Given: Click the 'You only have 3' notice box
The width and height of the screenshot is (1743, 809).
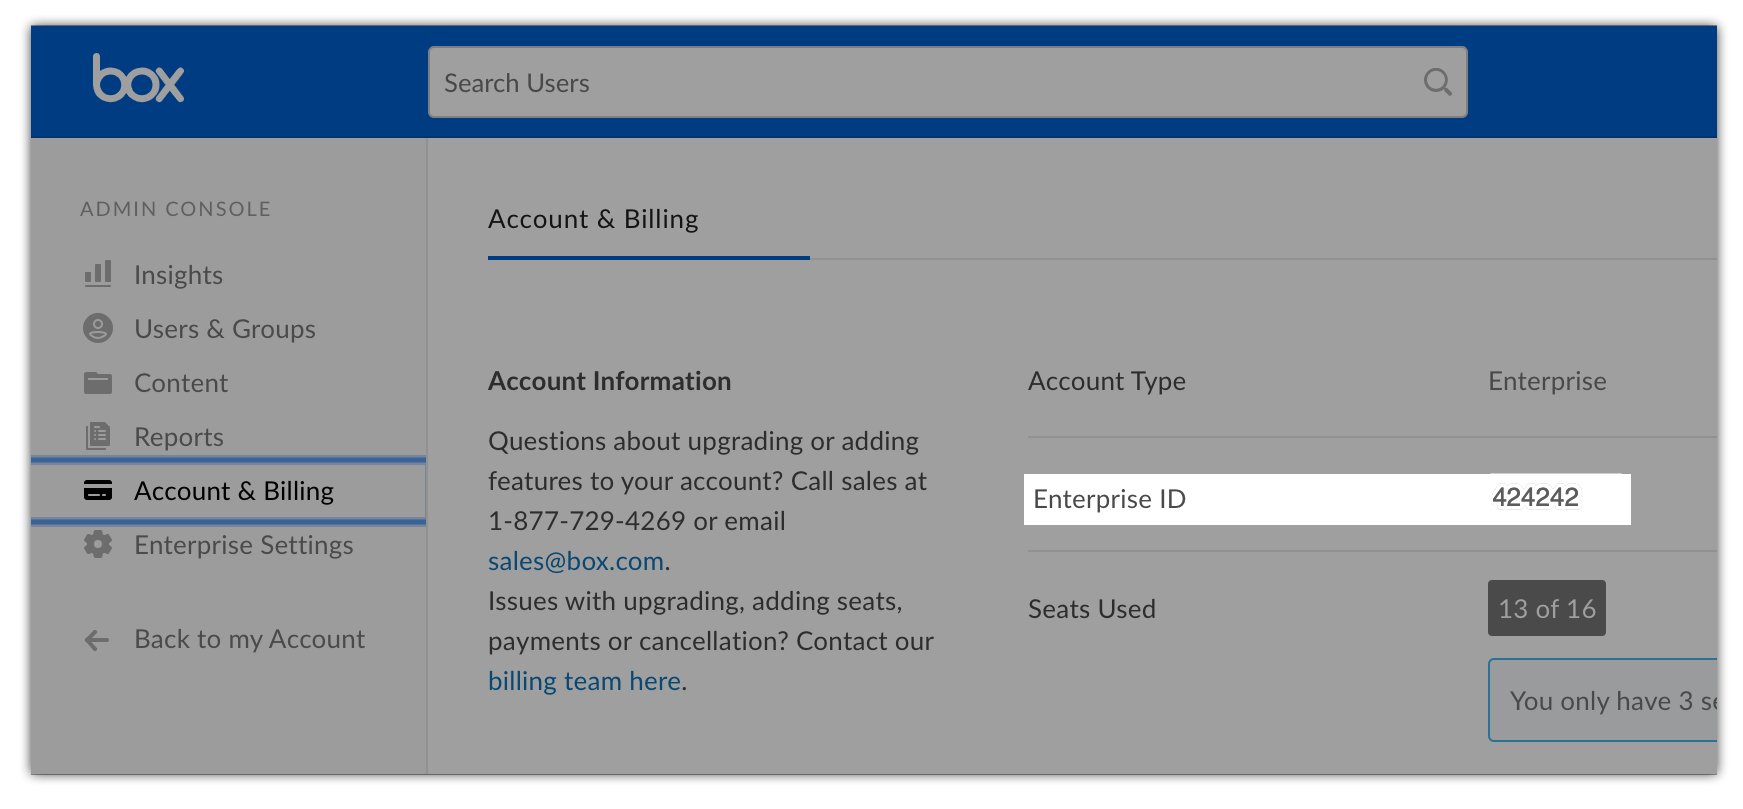Looking at the screenshot, I should (1602, 700).
